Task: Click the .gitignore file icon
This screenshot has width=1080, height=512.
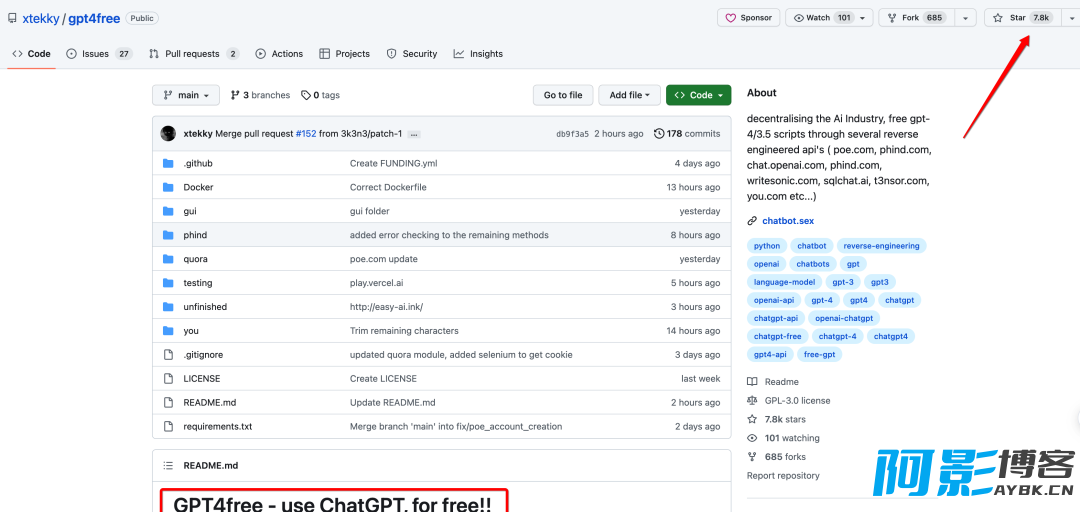Action: (x=168, y=355)
